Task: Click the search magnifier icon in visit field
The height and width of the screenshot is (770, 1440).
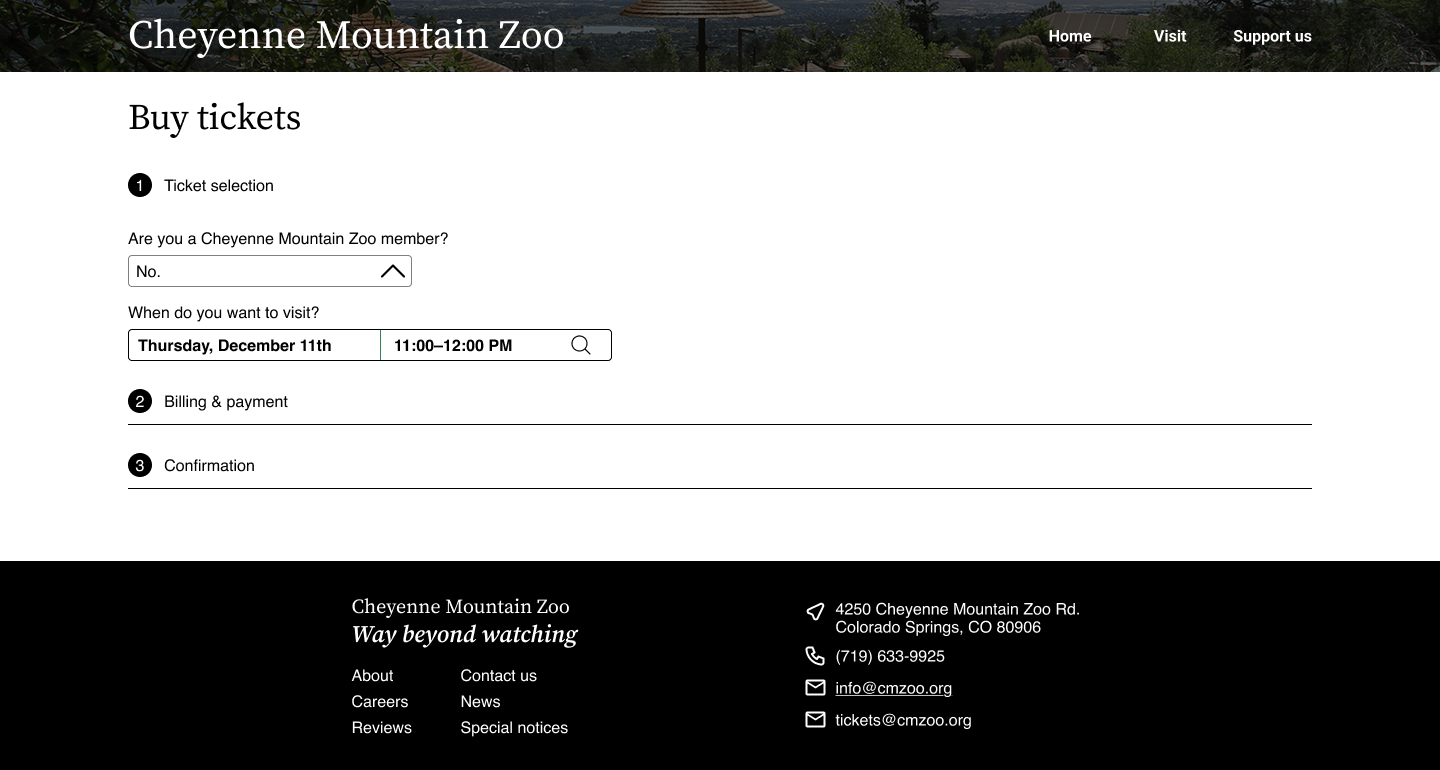Action: click(x=581, y=345)
